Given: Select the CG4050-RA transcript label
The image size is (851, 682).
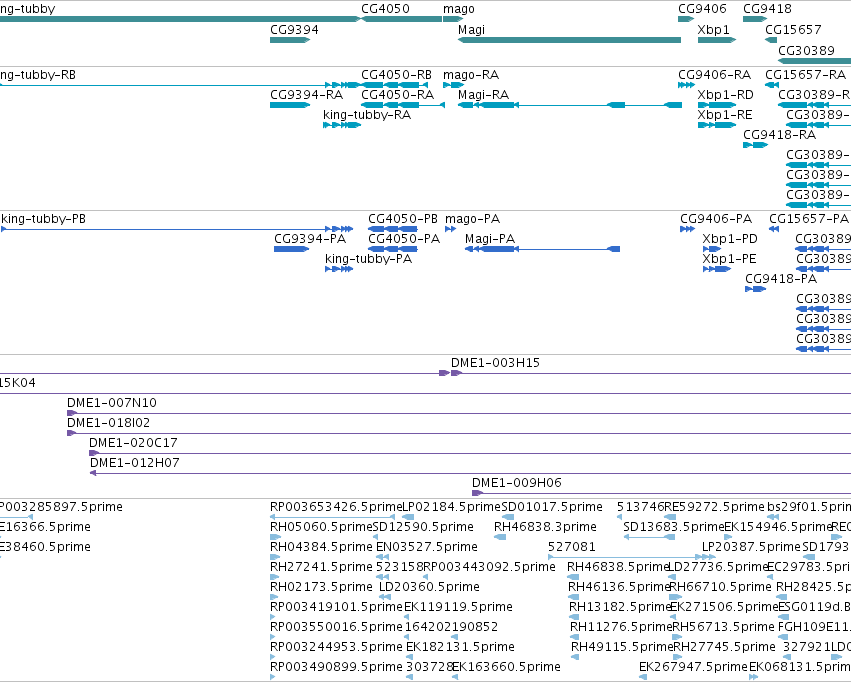Looking at the screenshot, I should click(x=398, y=95).
